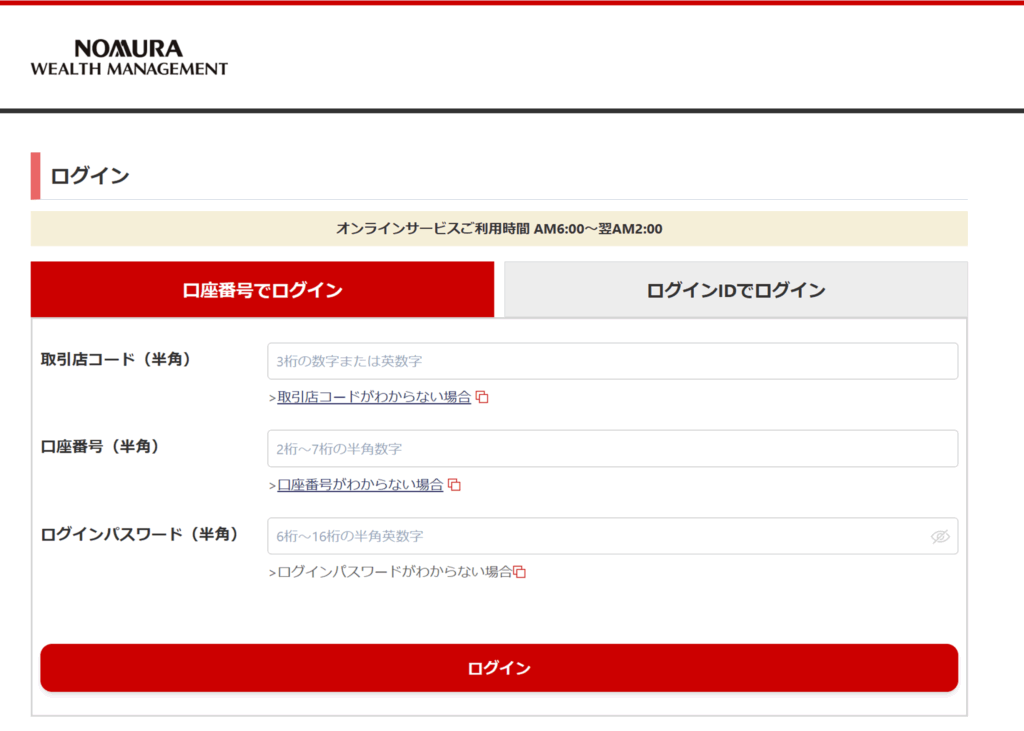Switch to the ログインIDでログイン tab
Screen dimensions: 1024x731
(735, 291)
